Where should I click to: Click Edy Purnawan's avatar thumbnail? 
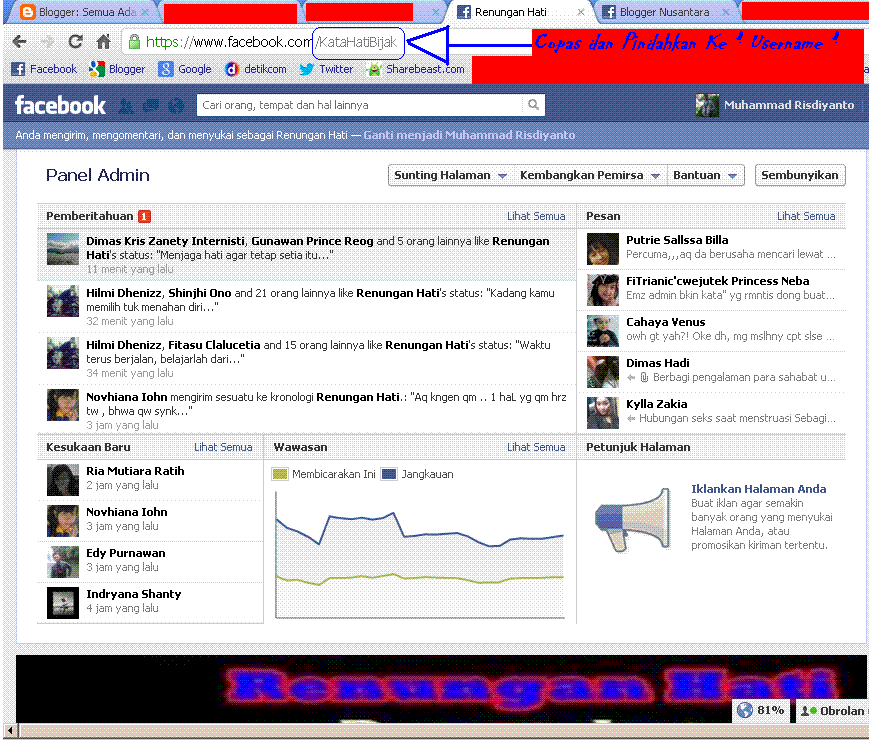[63, 562]
